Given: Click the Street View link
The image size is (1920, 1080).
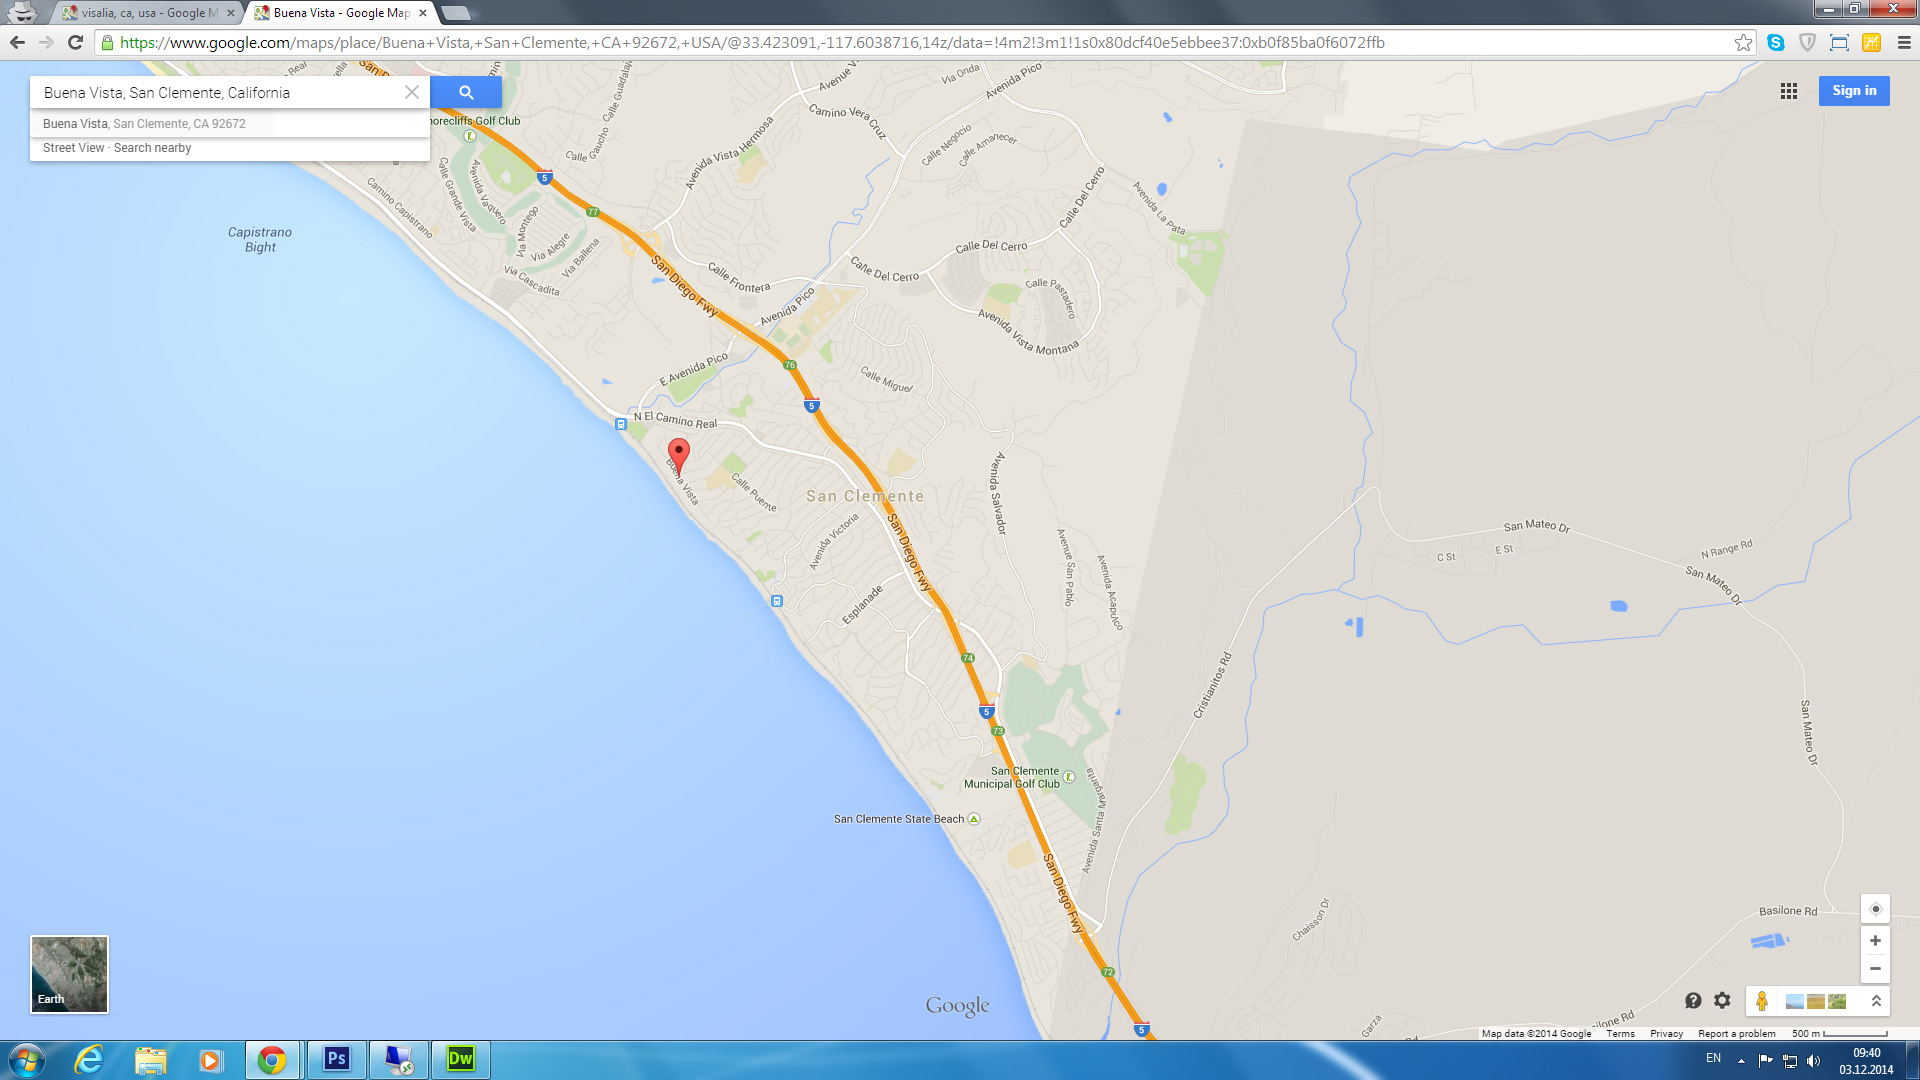Looking at the screenshot, I should (x=73, y=148).
